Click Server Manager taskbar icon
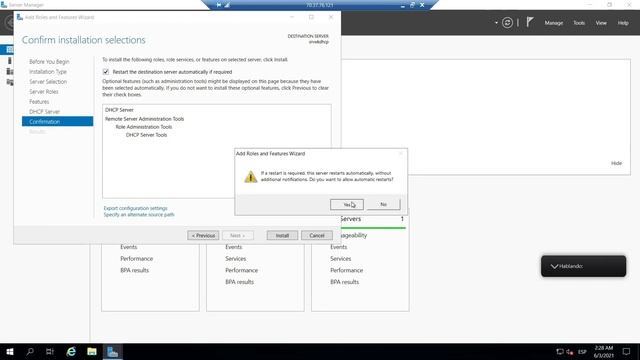 coord(112,351)
